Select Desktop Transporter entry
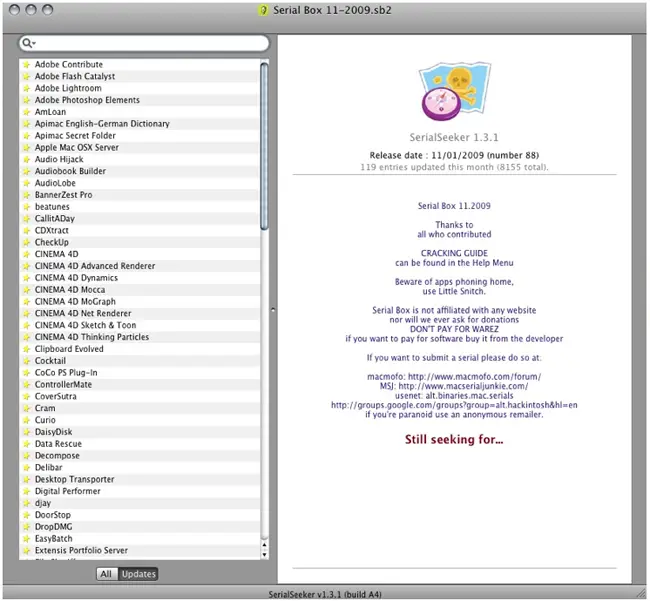 point(140,480)
